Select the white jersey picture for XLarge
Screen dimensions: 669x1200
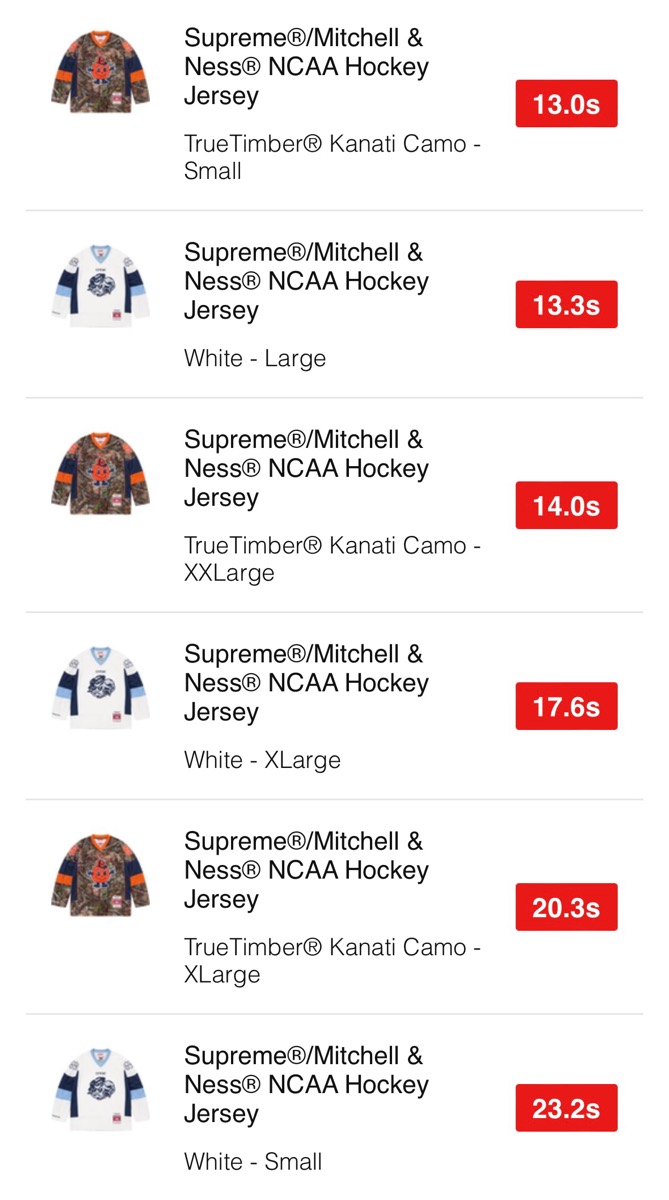tap(100, 687)
